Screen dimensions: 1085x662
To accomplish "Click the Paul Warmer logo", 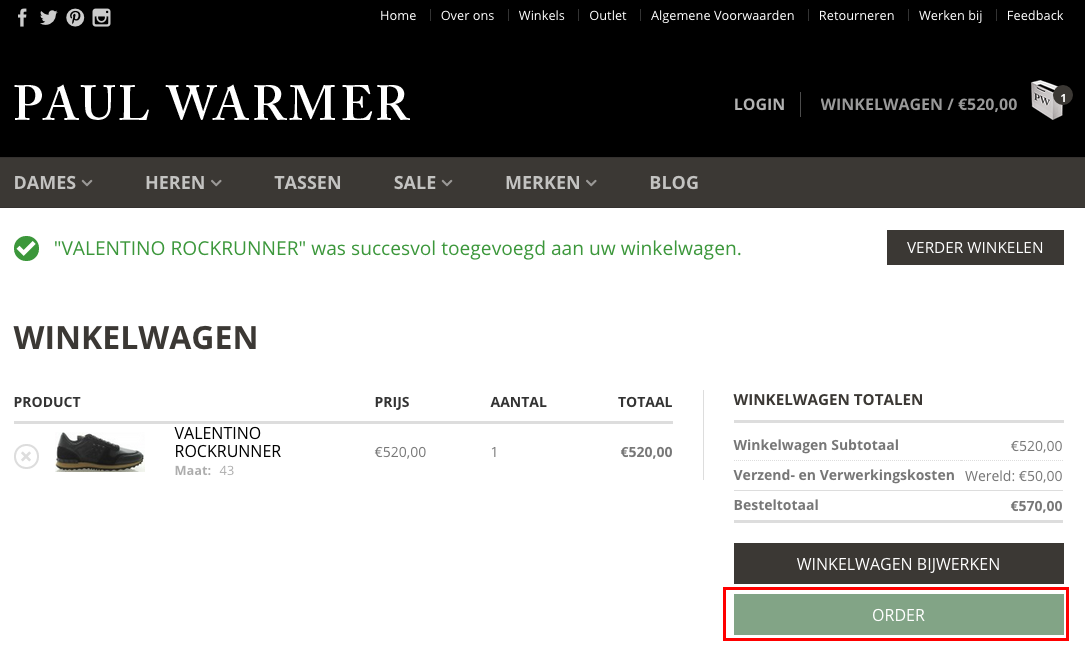I will pos(212,103).
